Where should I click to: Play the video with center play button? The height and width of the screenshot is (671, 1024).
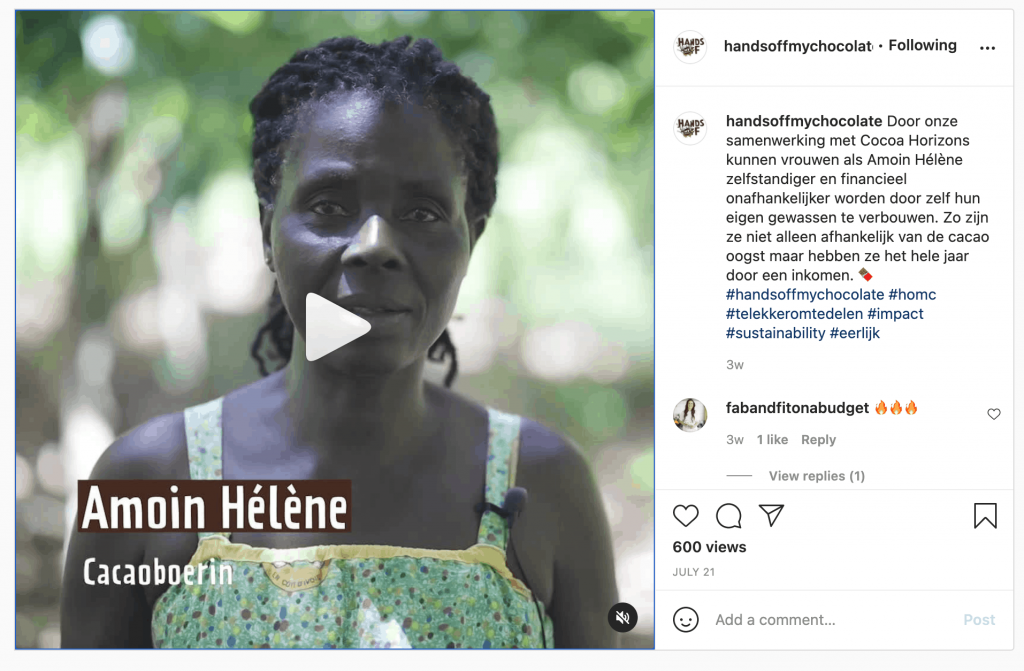pos(337,327)
